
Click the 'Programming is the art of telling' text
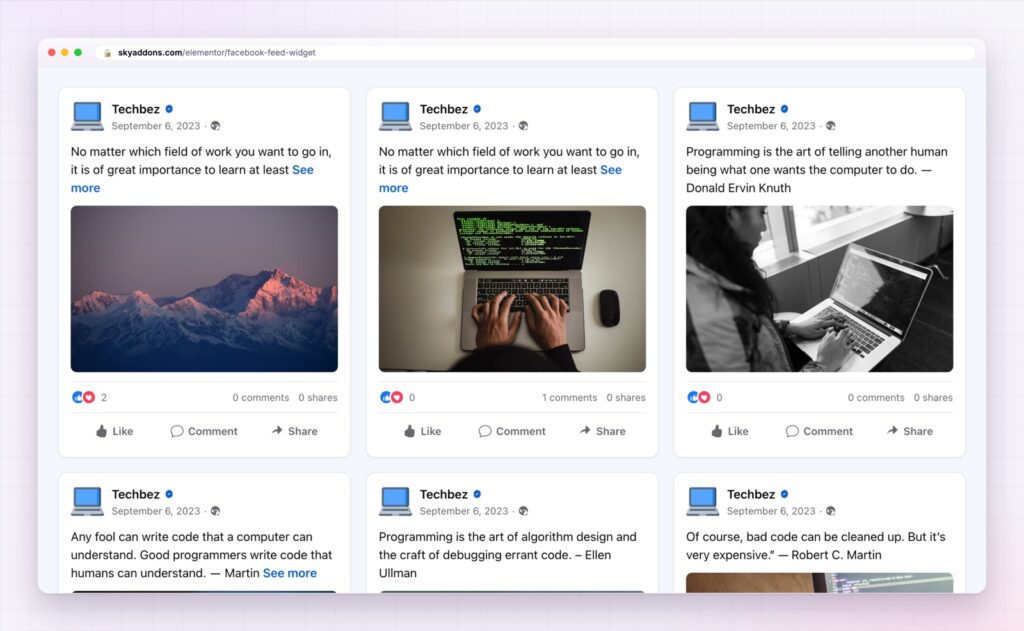click(817, 170)
